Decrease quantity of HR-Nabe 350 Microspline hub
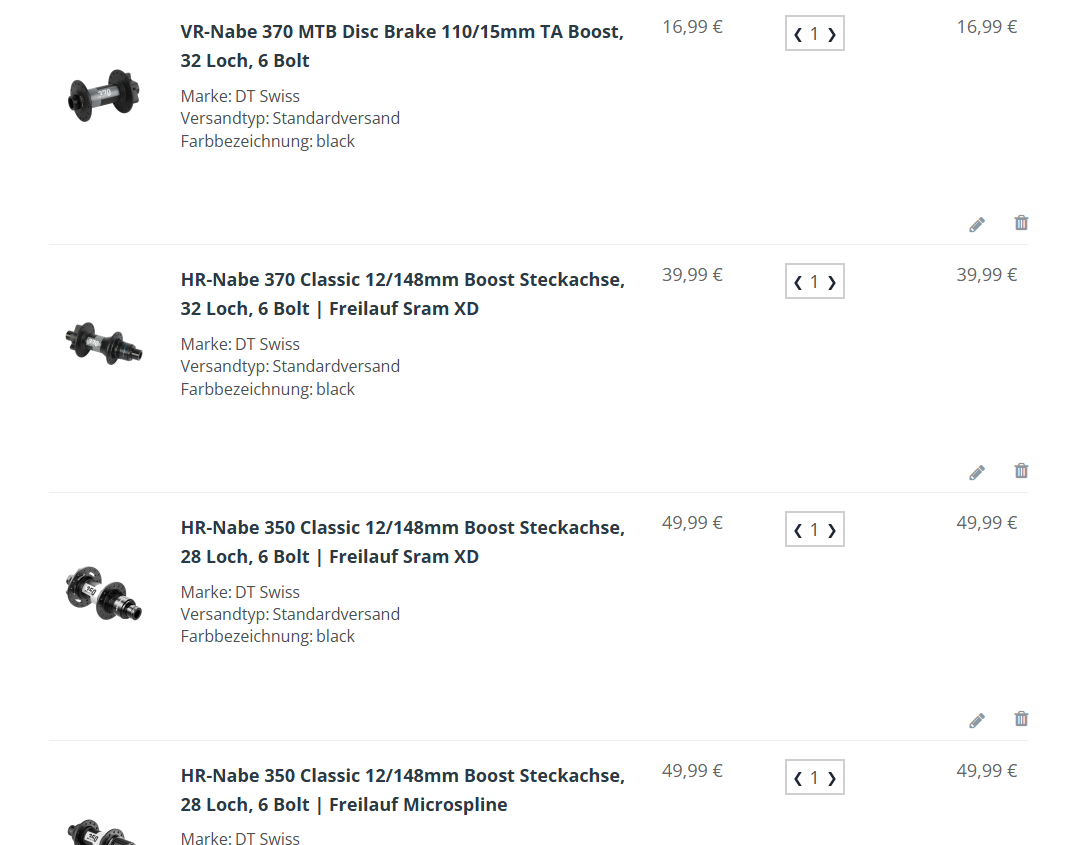This screenshot has width=1076, height=845. (798, 779)
